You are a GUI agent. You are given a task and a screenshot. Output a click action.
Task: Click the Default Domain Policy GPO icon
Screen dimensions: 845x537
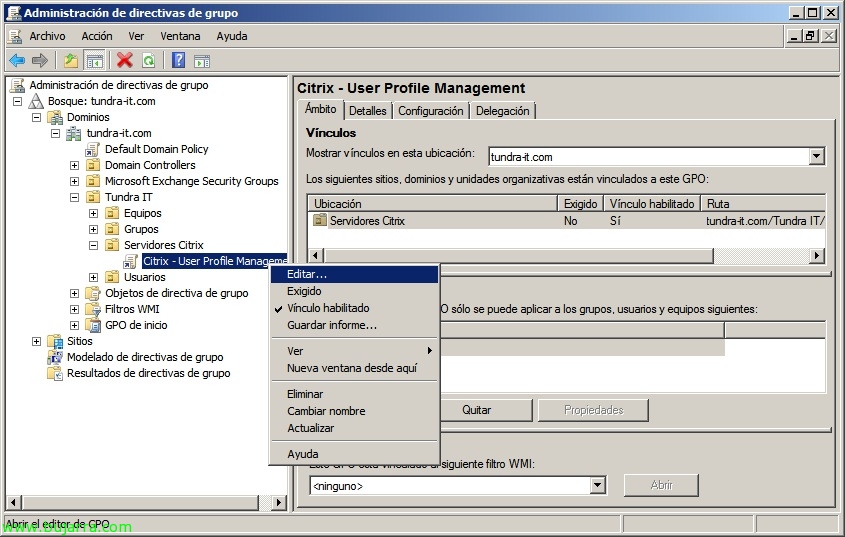tap(93, 149)
